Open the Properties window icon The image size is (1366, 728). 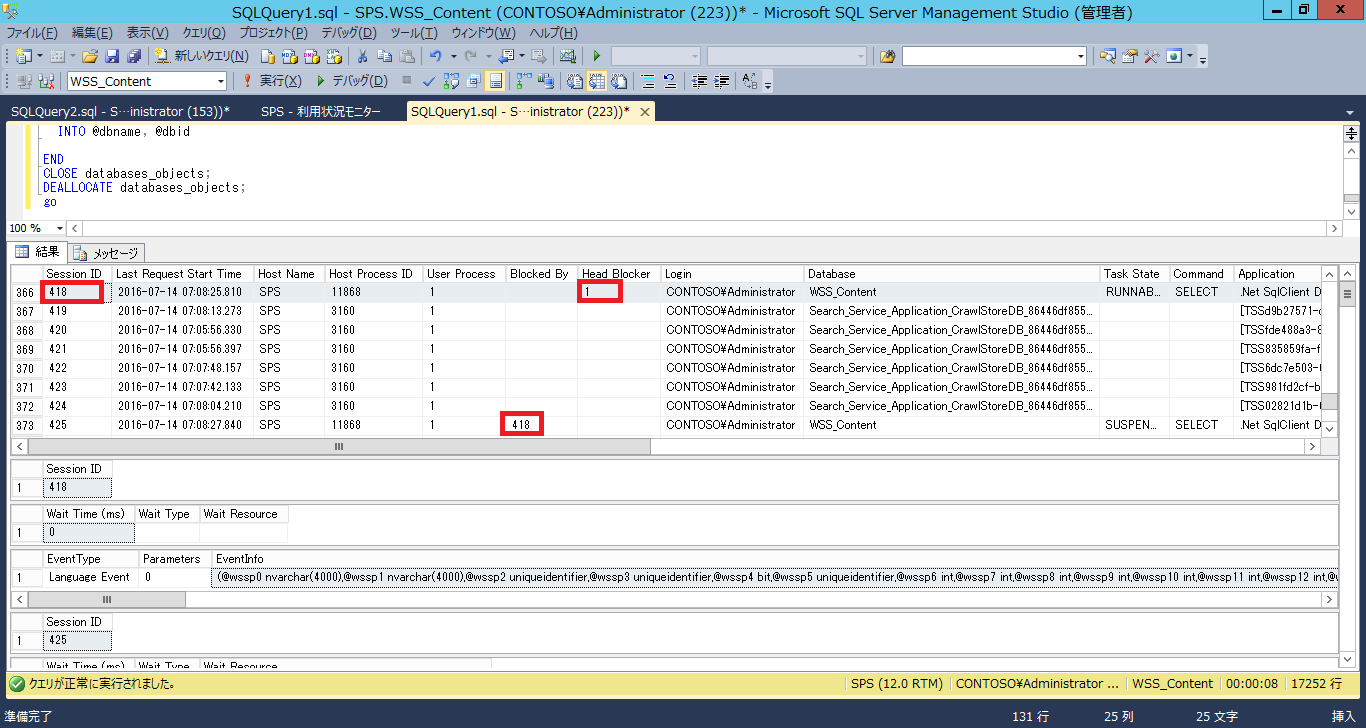pos(1129,56)
